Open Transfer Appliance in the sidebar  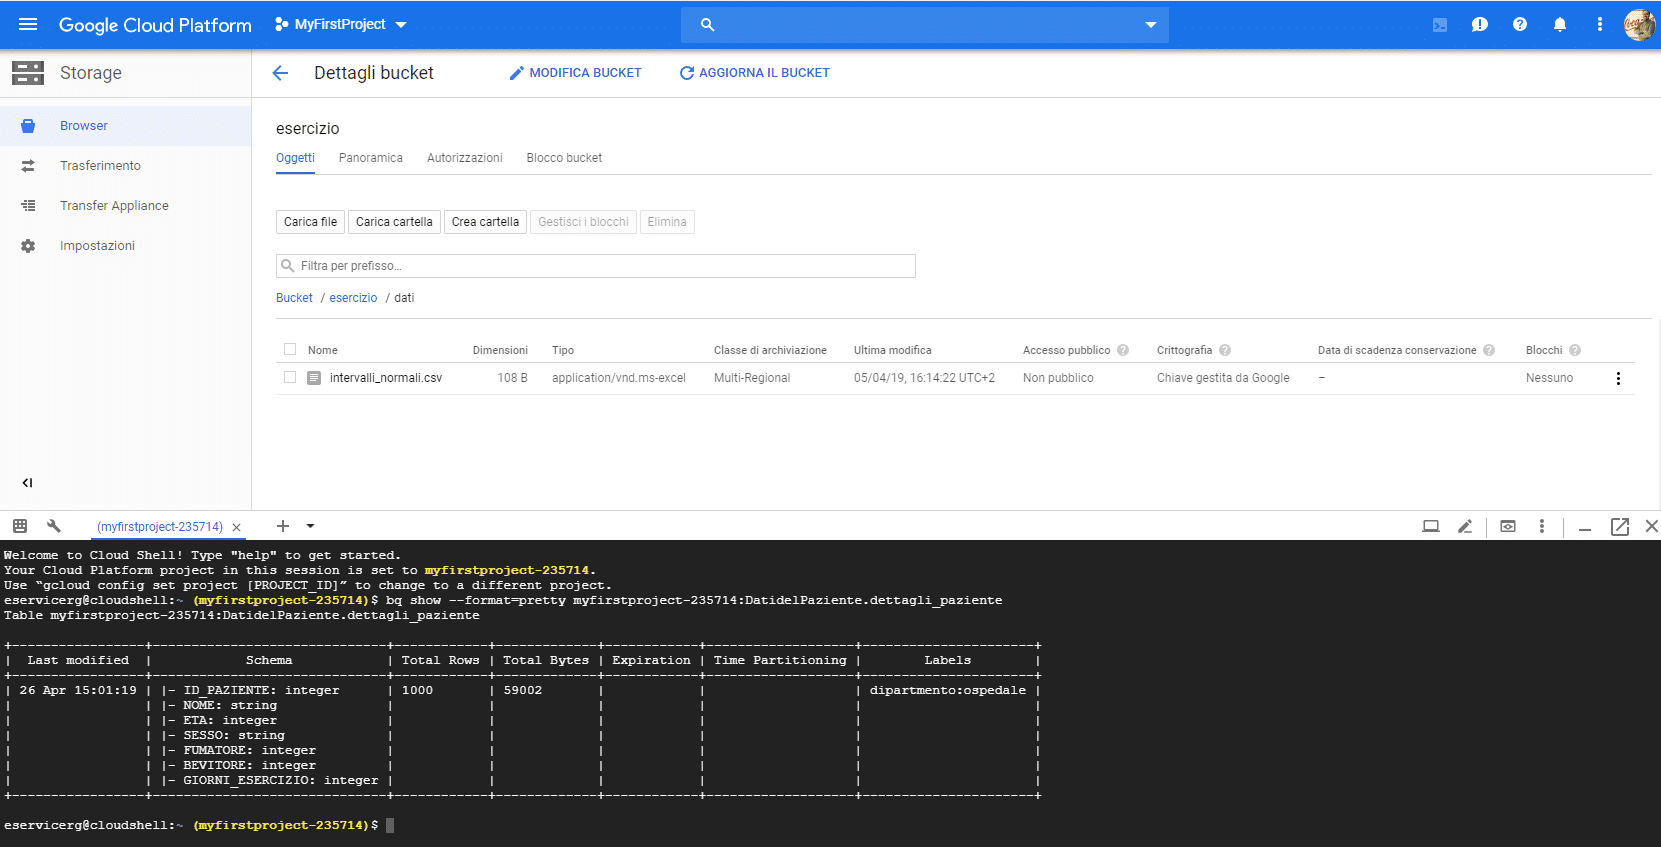[125, 206]
